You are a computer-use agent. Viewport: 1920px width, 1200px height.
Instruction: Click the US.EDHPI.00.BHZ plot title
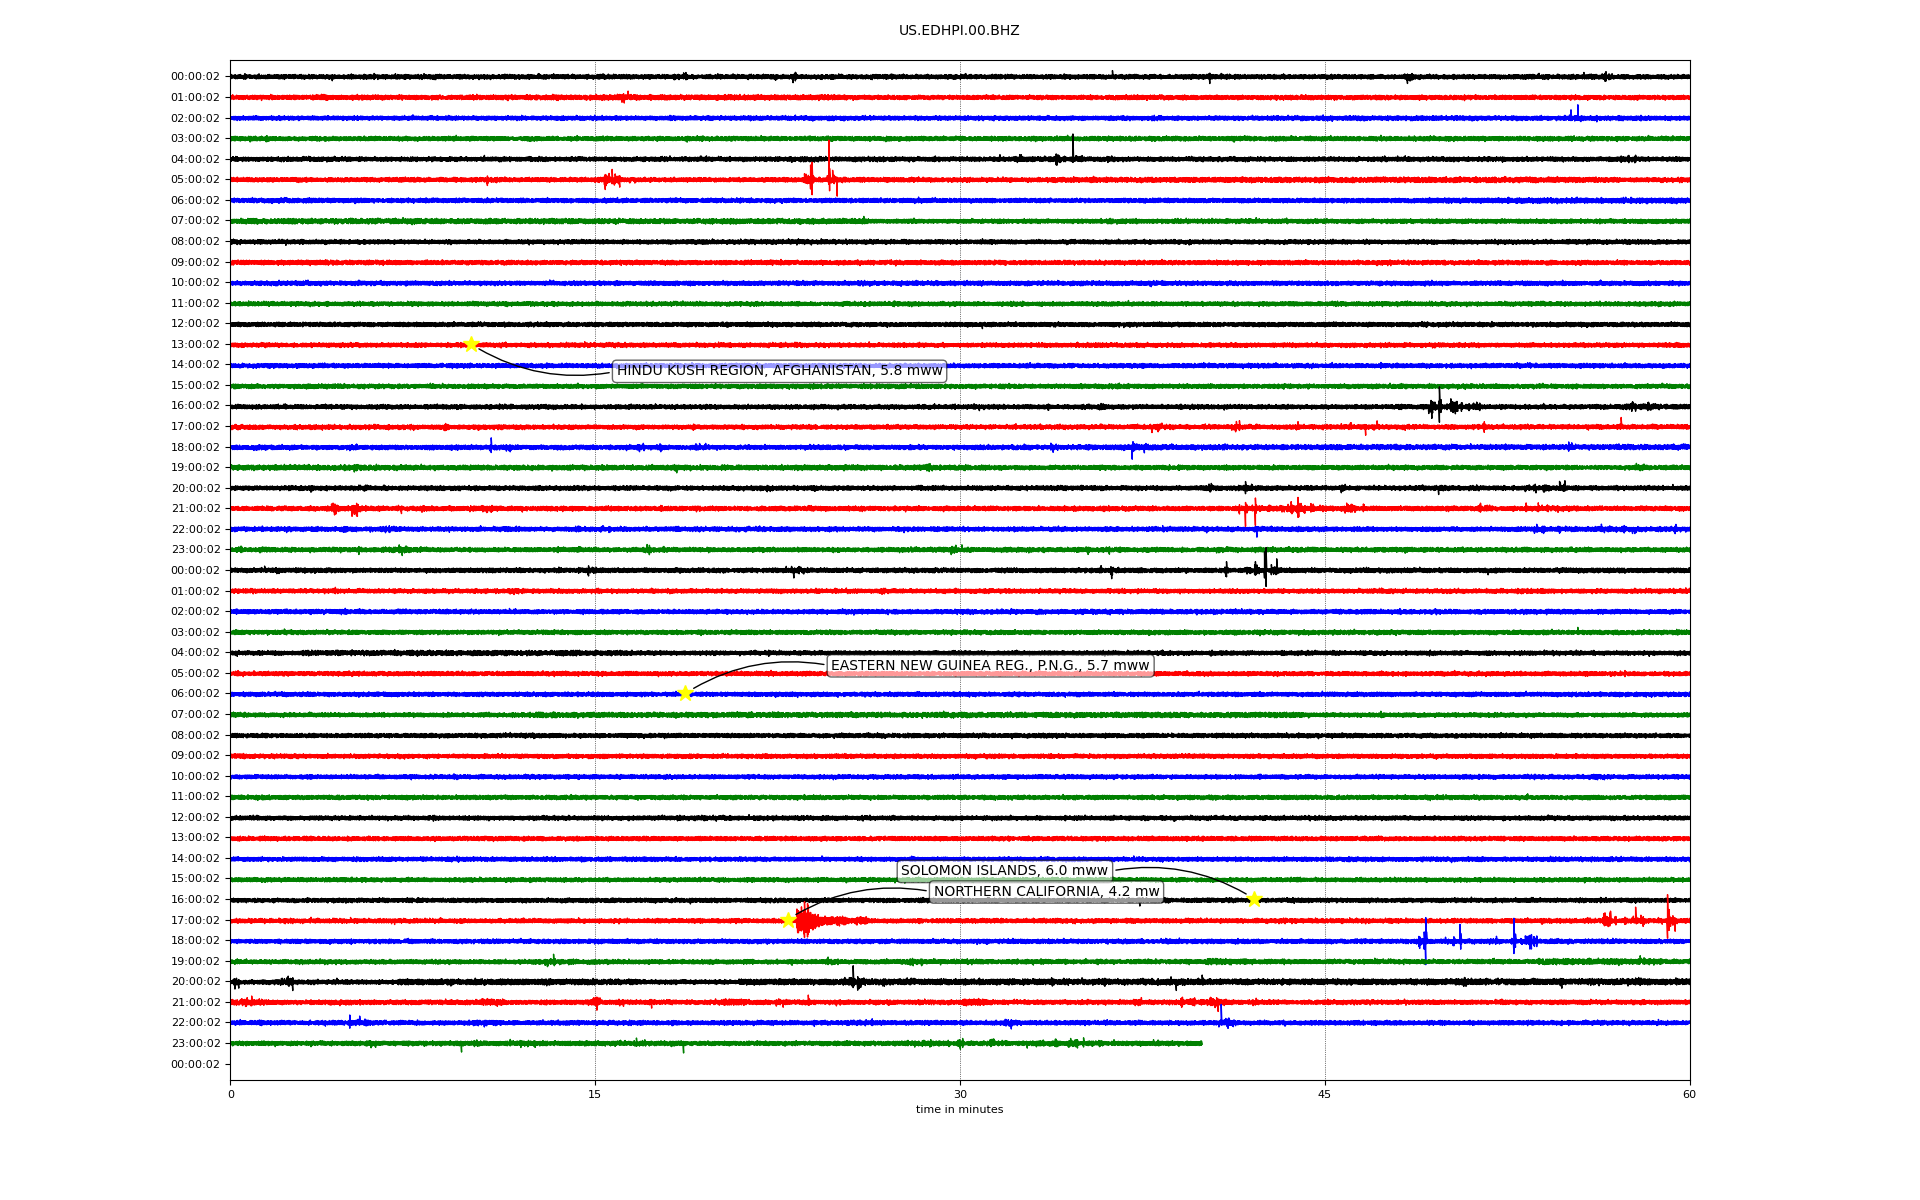(959, 31)
